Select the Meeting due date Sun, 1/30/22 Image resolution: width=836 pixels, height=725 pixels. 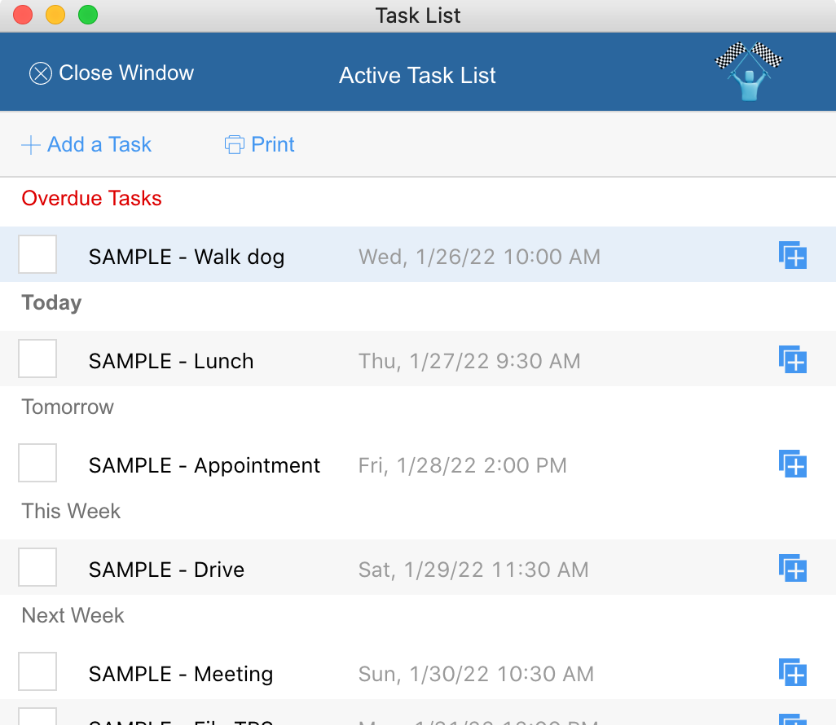(x=476, y=675)
